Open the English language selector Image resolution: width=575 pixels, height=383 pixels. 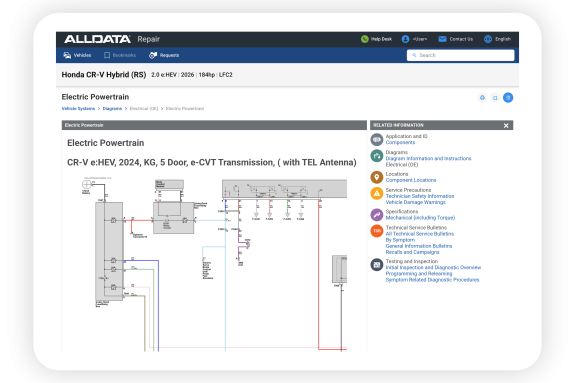click(x=497, y=39)
